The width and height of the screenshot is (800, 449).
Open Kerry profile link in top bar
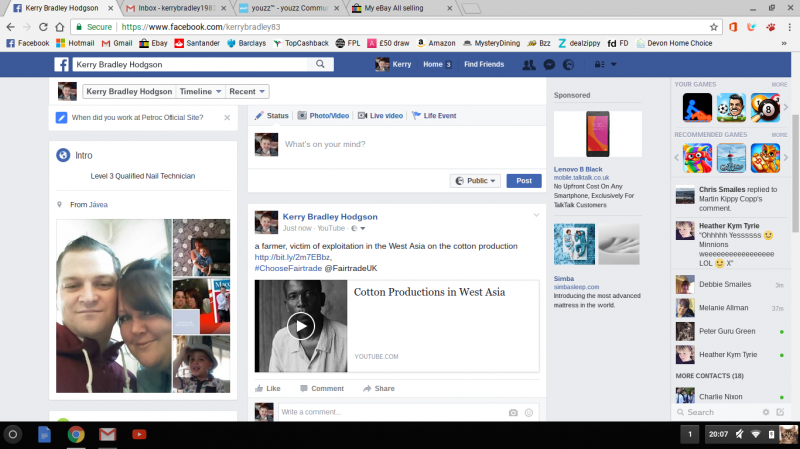click(x=393, y=64)
